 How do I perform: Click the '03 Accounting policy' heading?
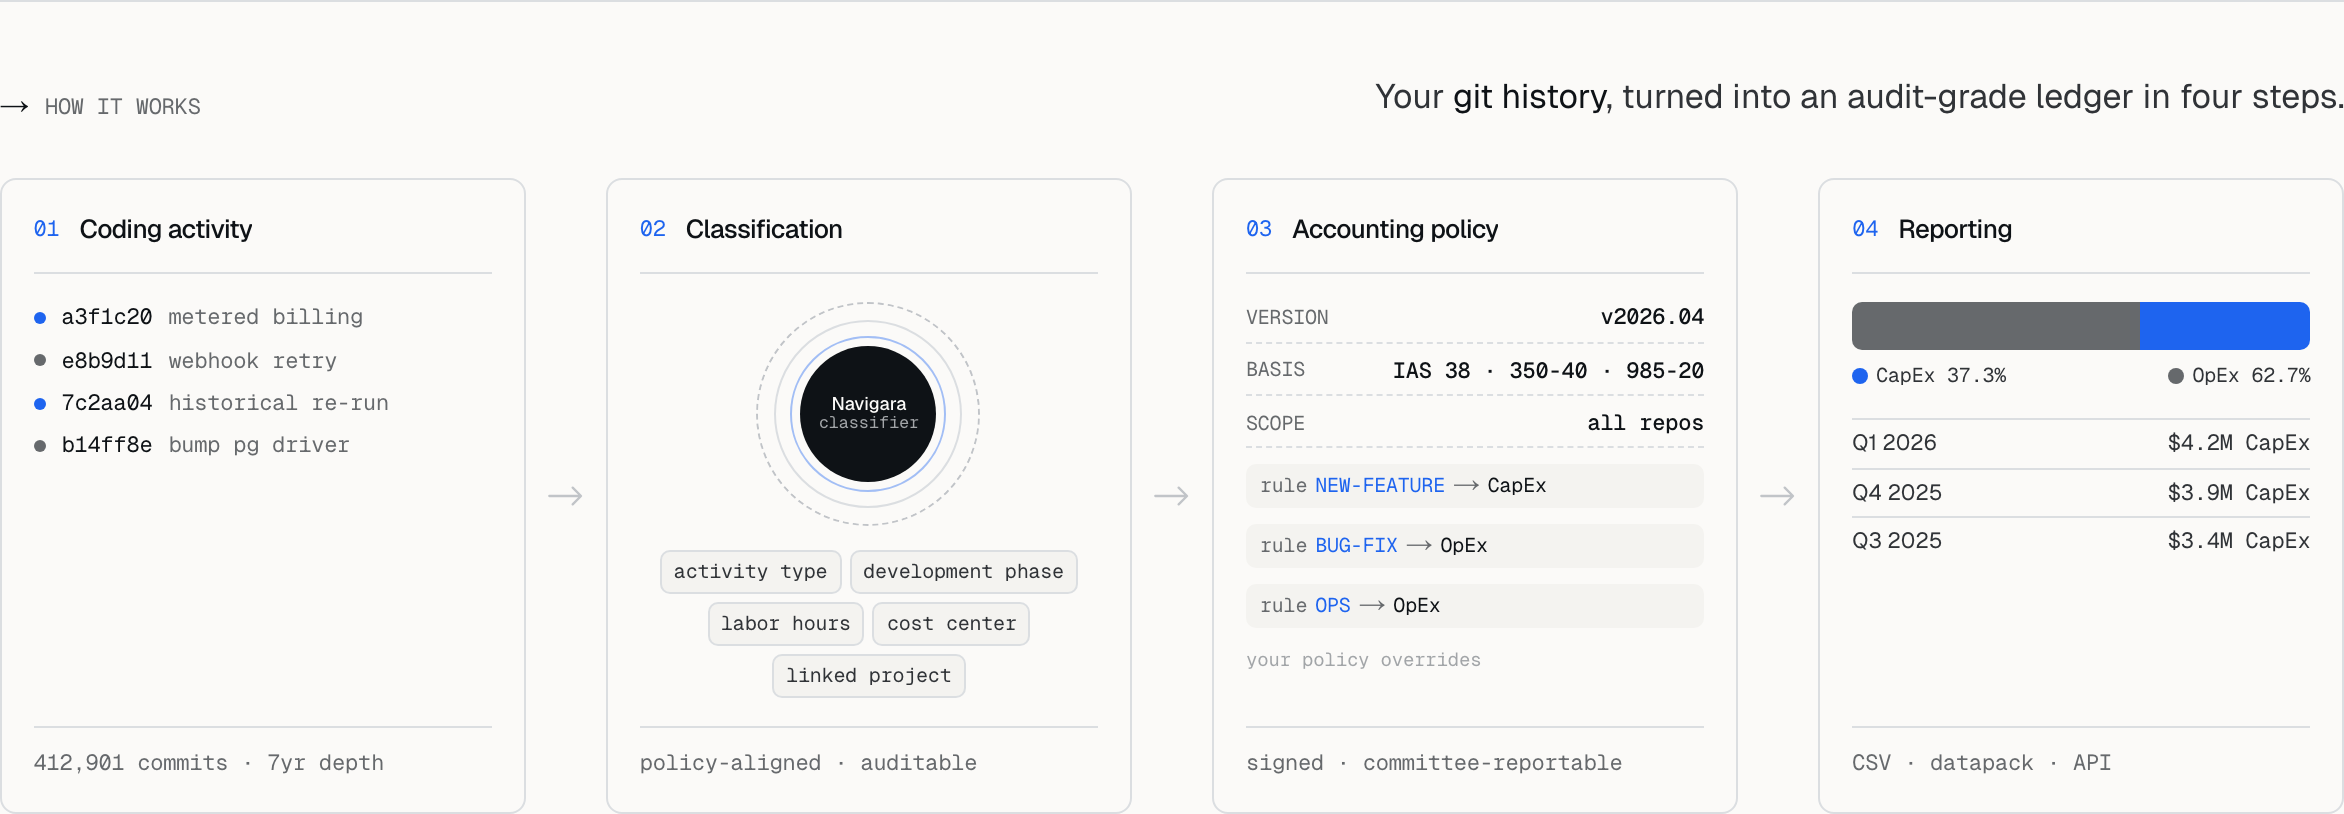(1372, 229)
